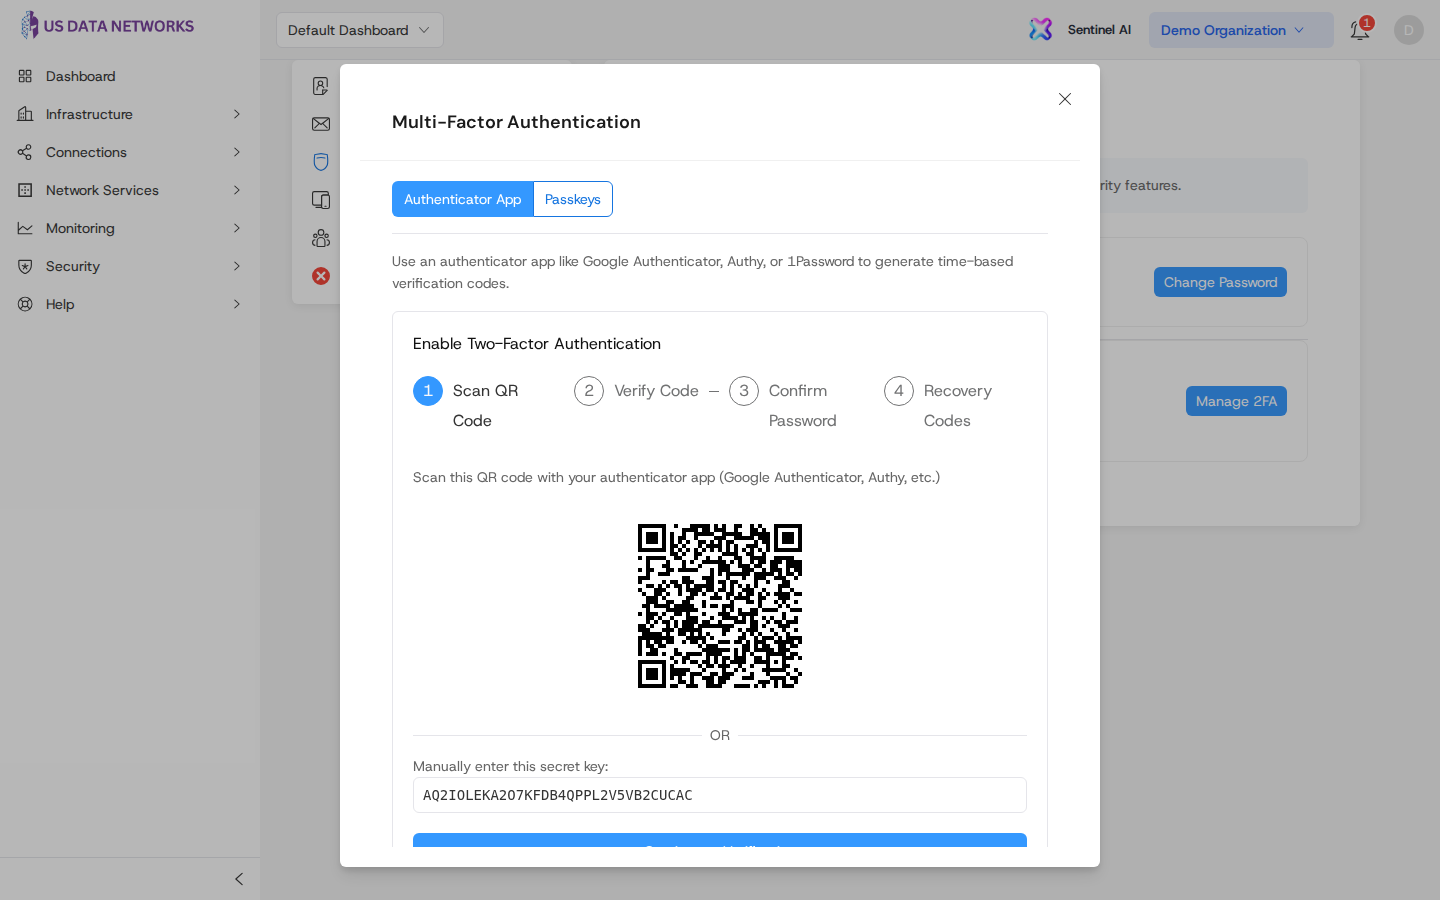Click the Monitoring chart icon
The width and height of the screenshot is (1440, 900).
pos(25,228)
